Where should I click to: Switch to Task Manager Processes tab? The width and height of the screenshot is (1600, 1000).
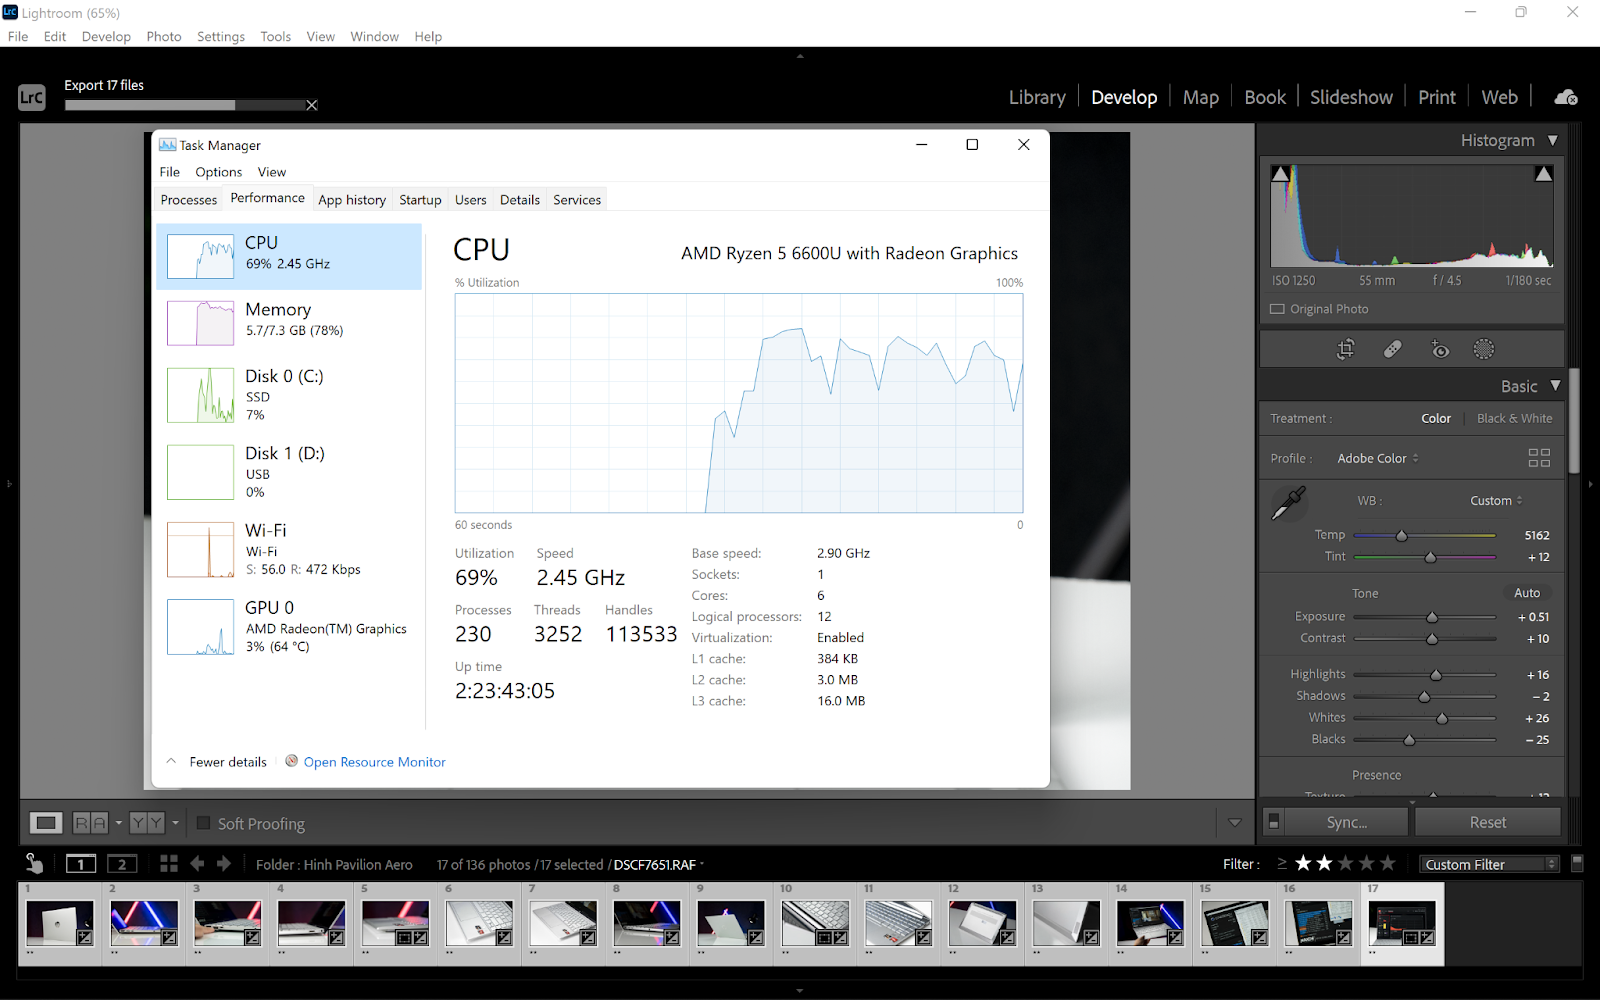189,200
